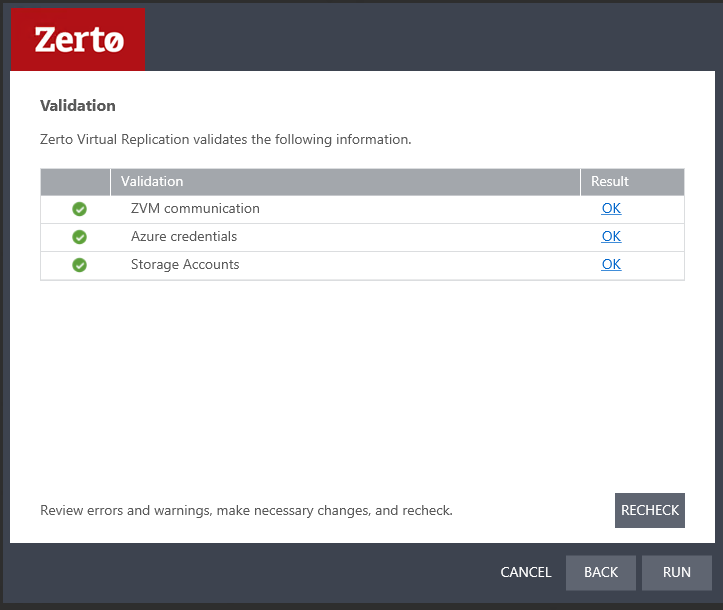Select the ZVM communication row text
This screenshot has width=723, height=610.
pyautogui.click(x=195, y=208)
